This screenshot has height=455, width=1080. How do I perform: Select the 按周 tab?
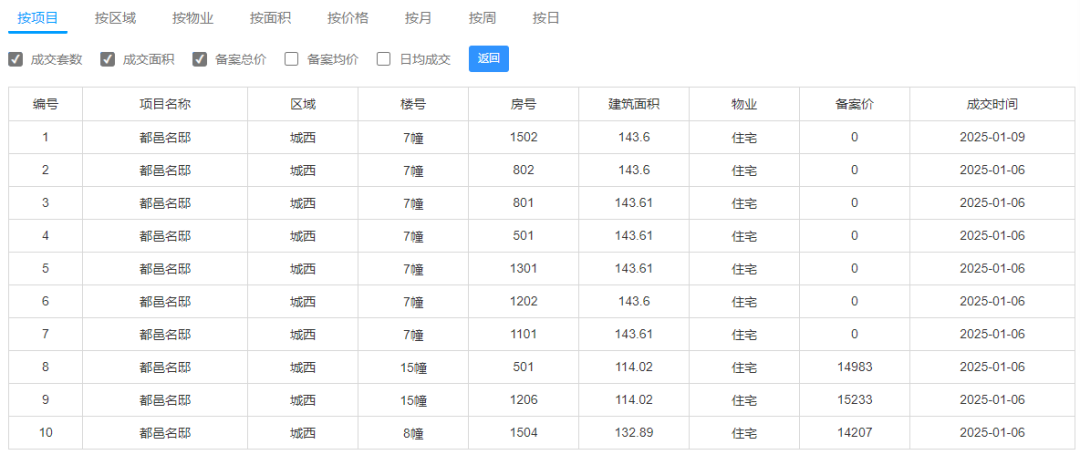click(482, 19)
